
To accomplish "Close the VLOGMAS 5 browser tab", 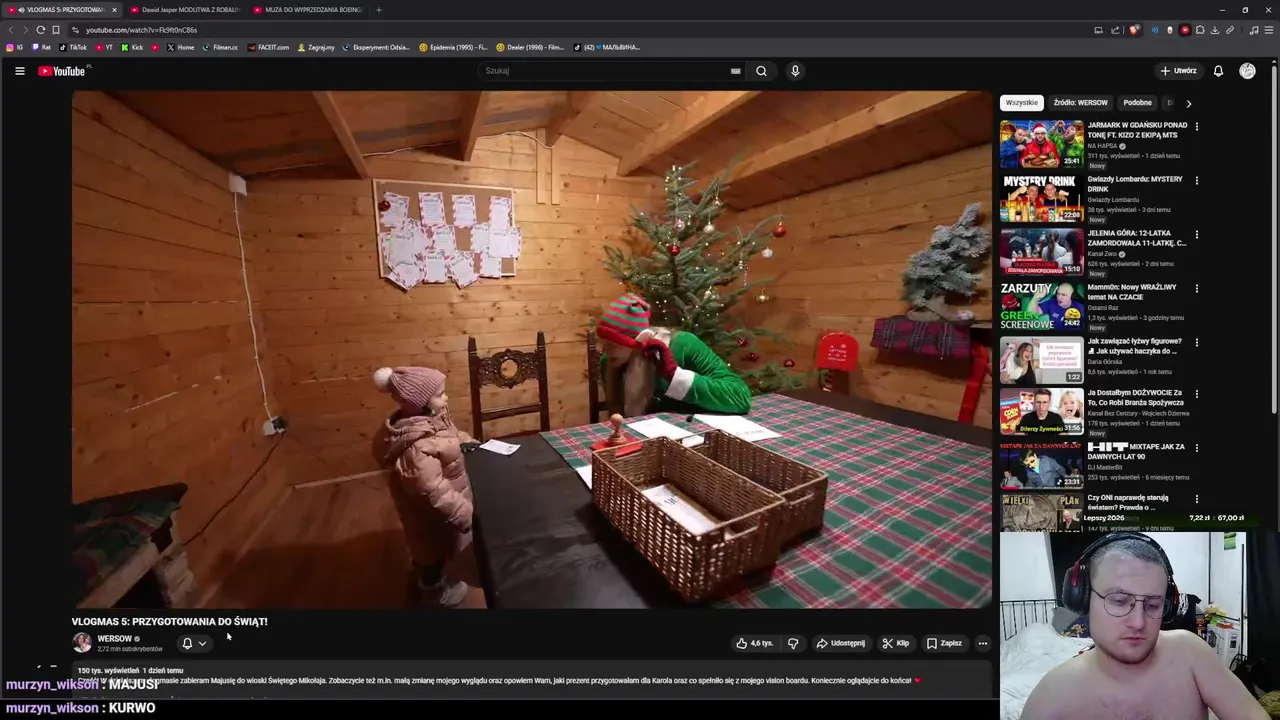I will 114,10.
